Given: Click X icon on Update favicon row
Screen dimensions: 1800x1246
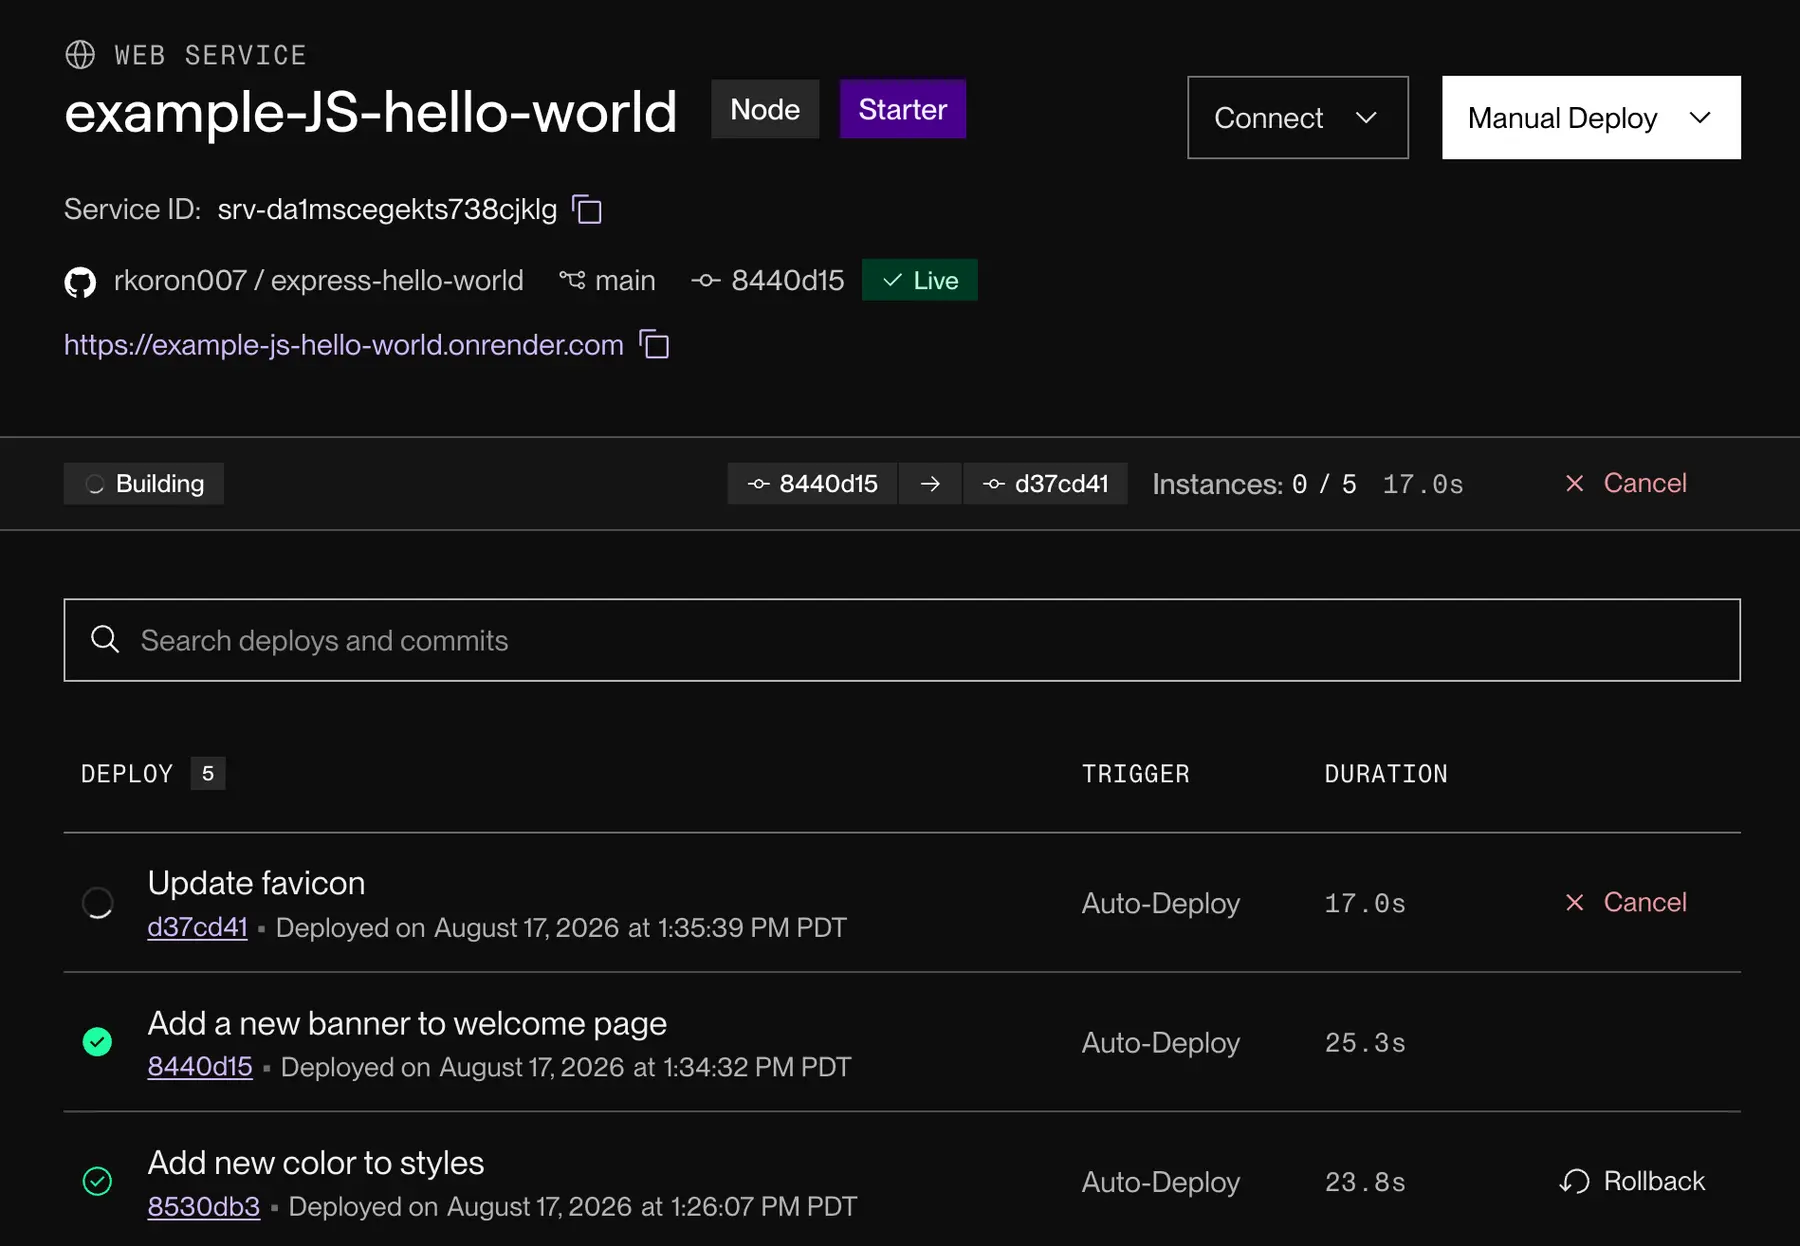Looking at the screenshot, I should (1574, 902).
